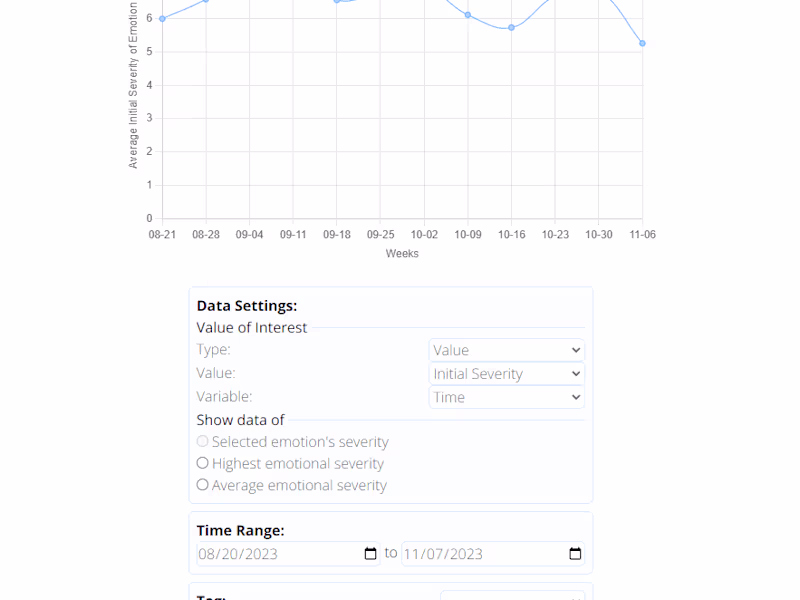
Task: Click the last data point at 11-06
Action: click(642, 43)
